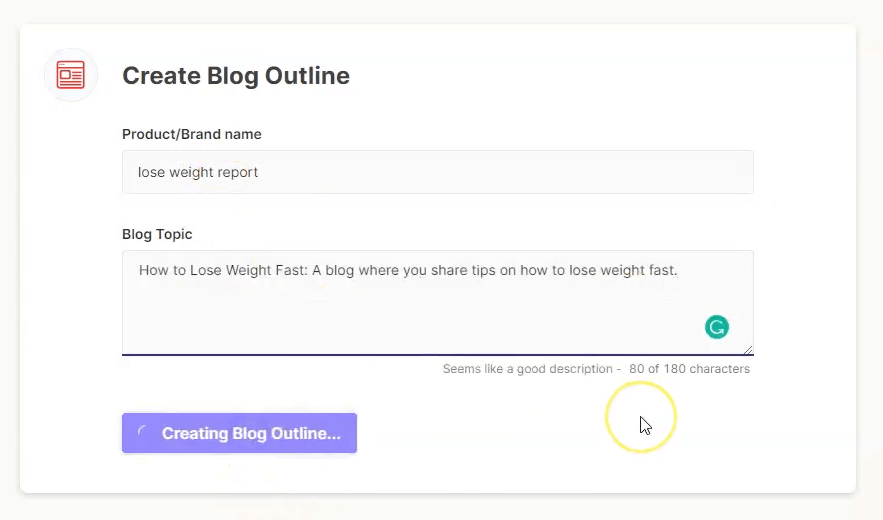The image size is (883, 520).
Task: Focus the Product/Brand name input field
Action: tap(438, 172)
